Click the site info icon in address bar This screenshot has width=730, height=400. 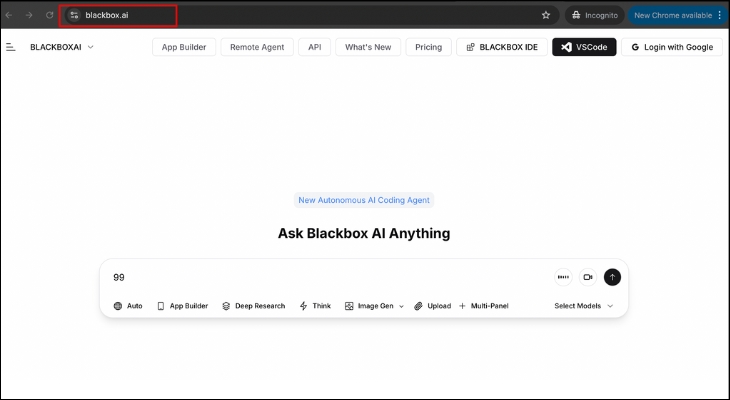[x=74, y=15]
